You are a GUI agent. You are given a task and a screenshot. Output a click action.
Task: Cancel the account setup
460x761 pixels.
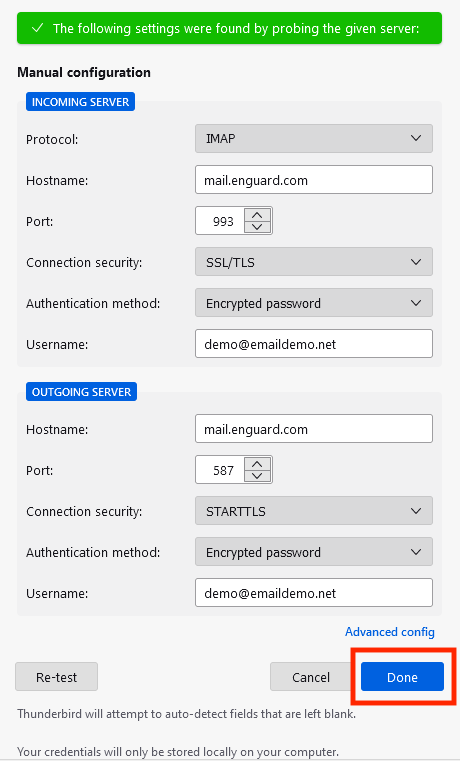311,677
